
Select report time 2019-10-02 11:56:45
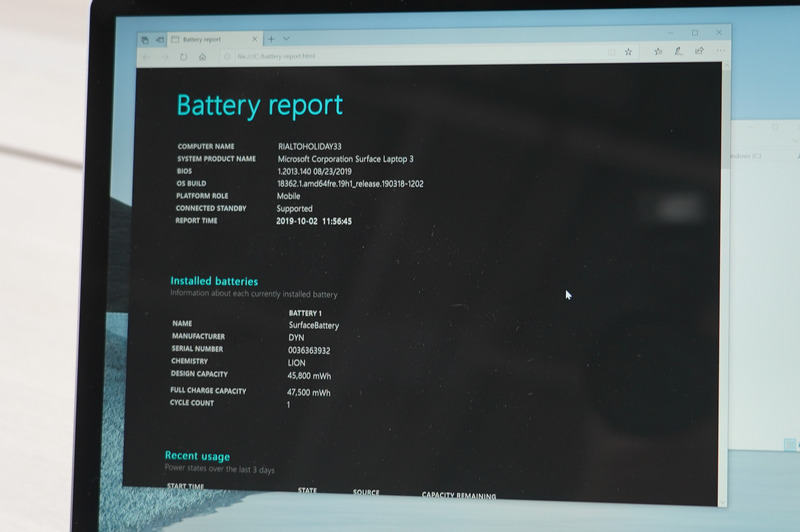click(314, 221)
